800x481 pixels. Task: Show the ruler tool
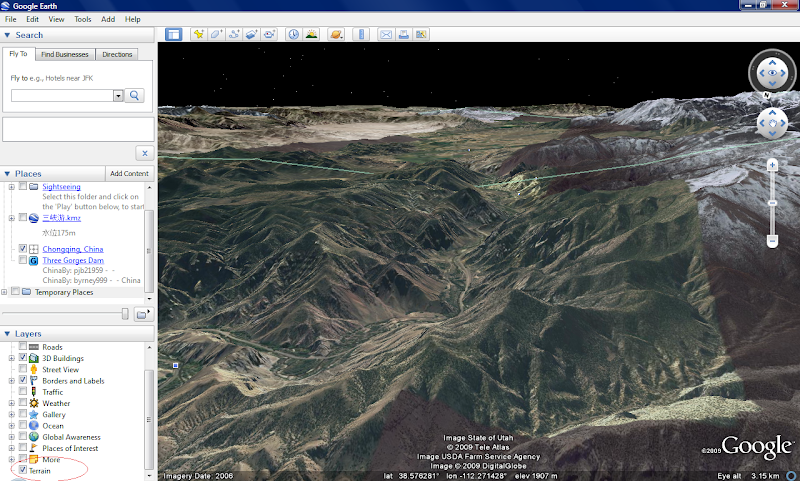pyautogui.click(x=361, y=34)
